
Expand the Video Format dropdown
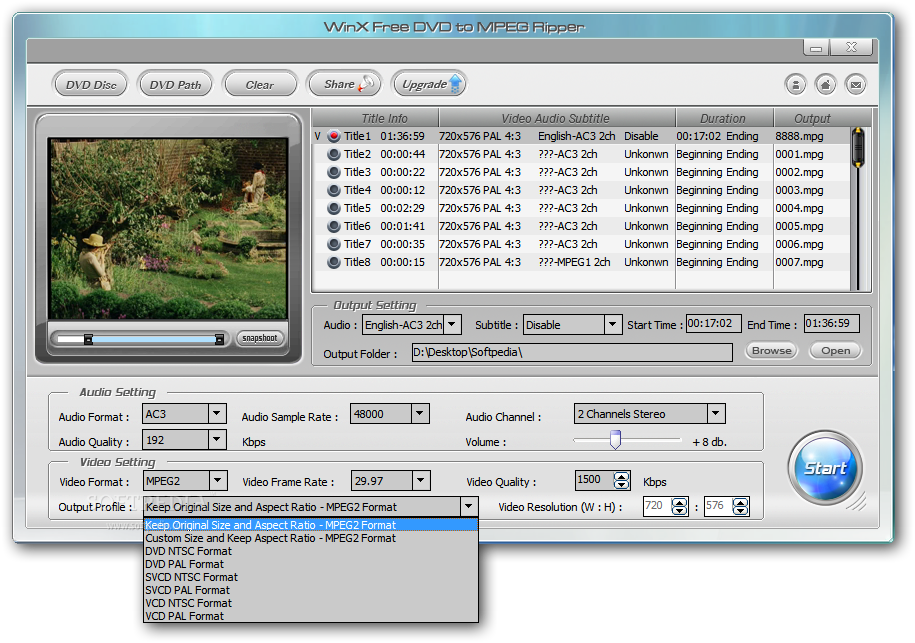[218, 481]
